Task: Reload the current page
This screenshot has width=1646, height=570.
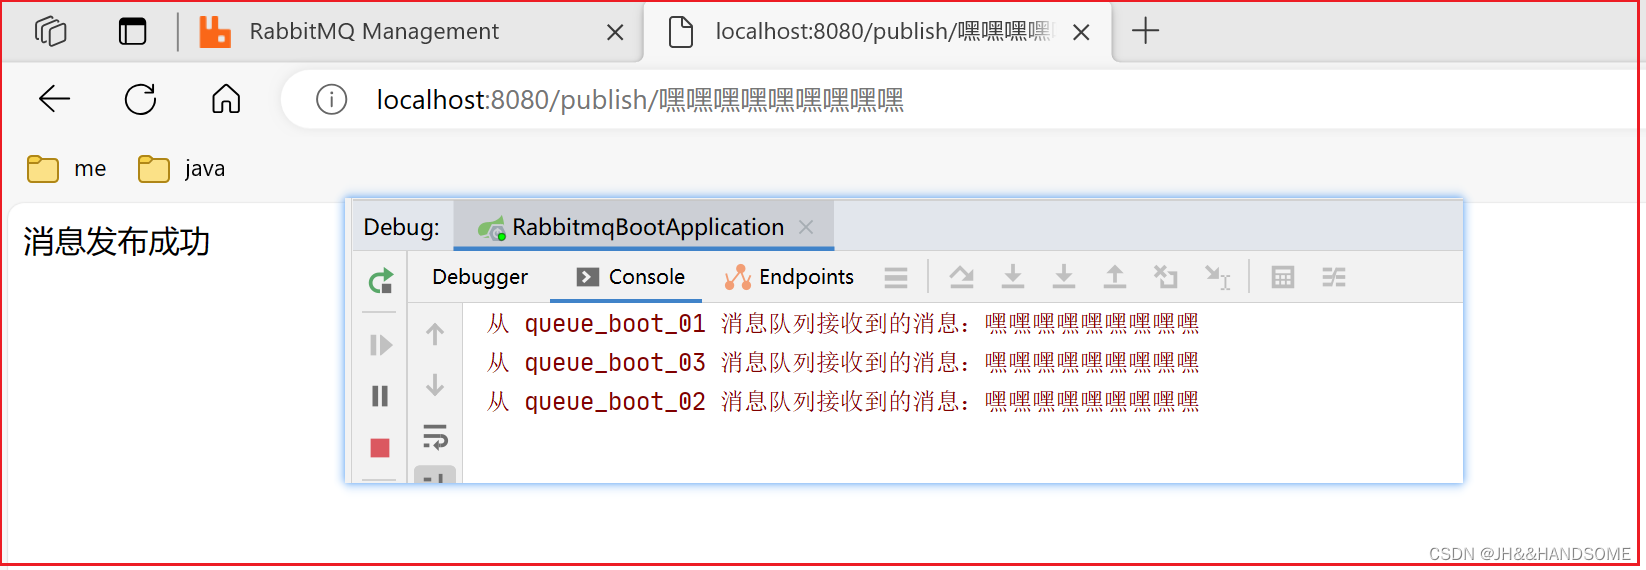Action: (x=140, y=99)
